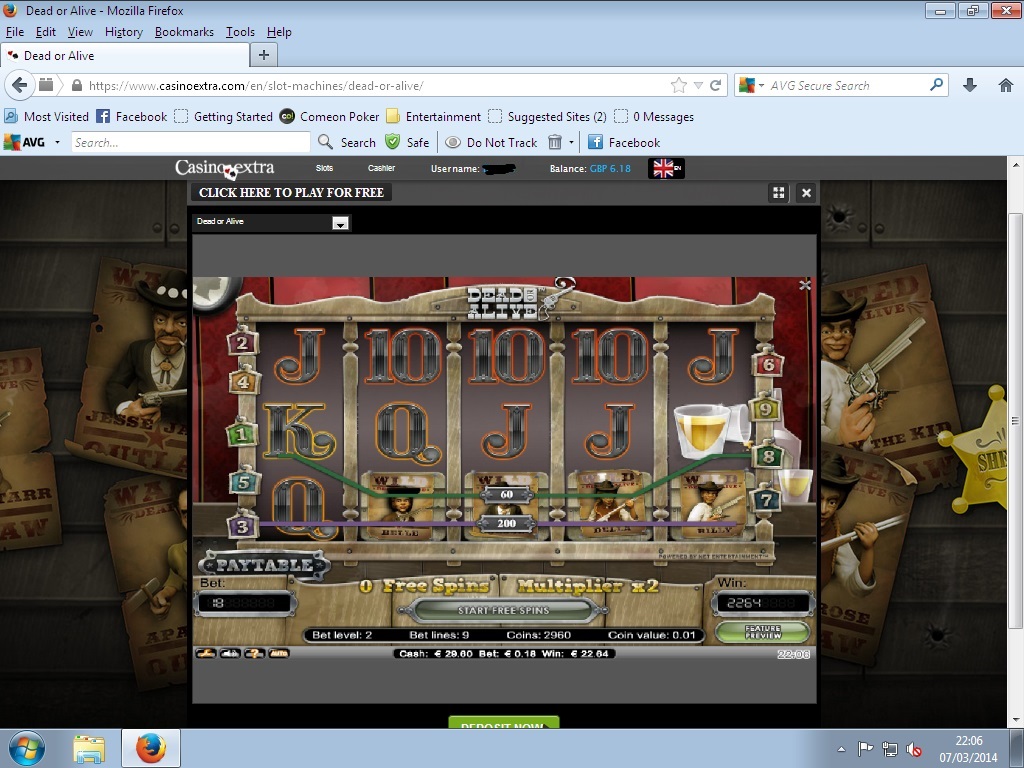Open the Getting Started bookmark
1024x768 pixels.
(x=224, y=117)
